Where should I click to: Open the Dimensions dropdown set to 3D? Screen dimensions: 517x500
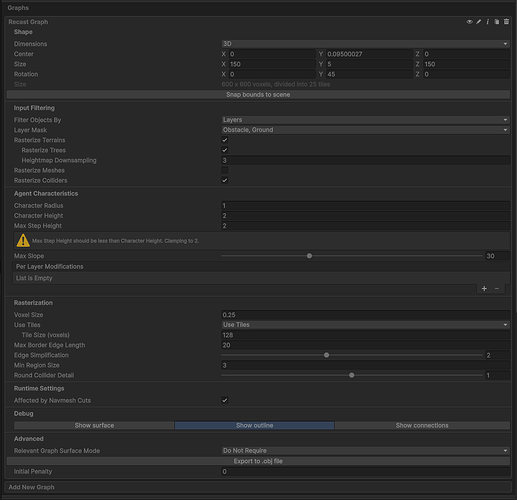pos(365,44)
